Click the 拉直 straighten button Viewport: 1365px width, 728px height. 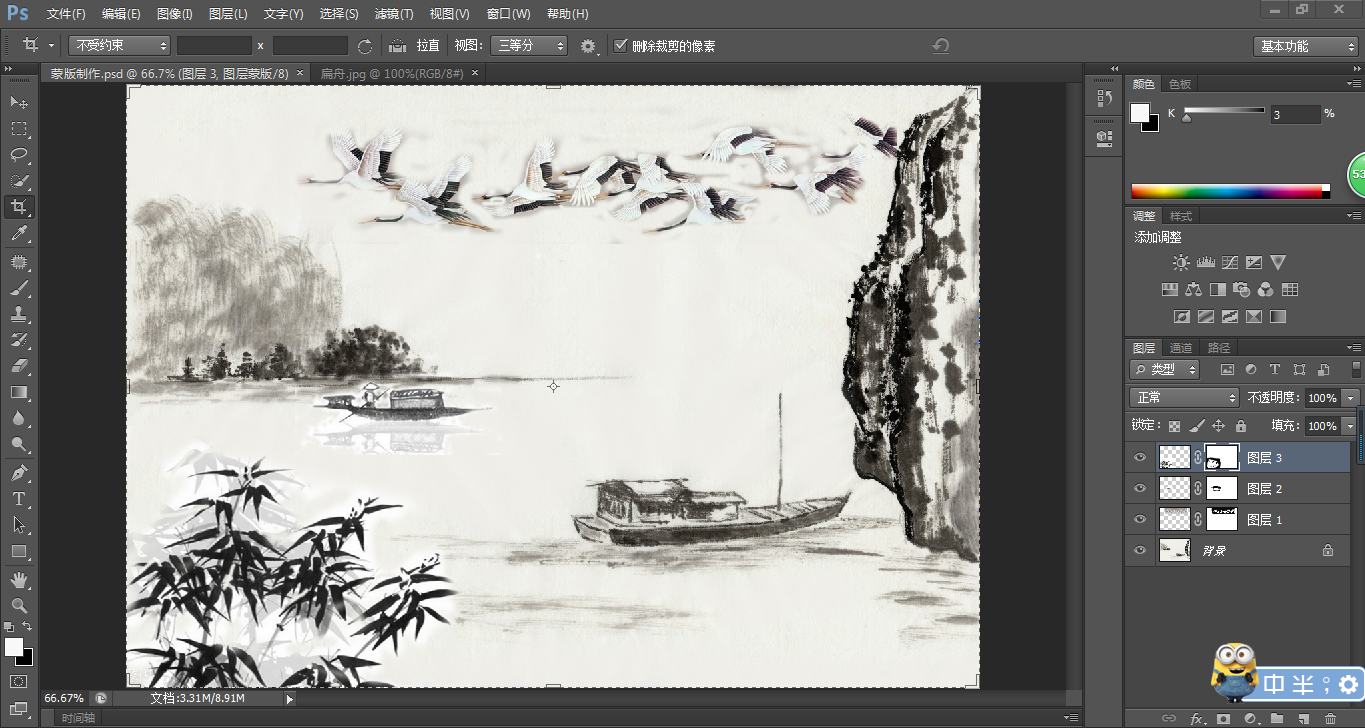click(428, 45)
